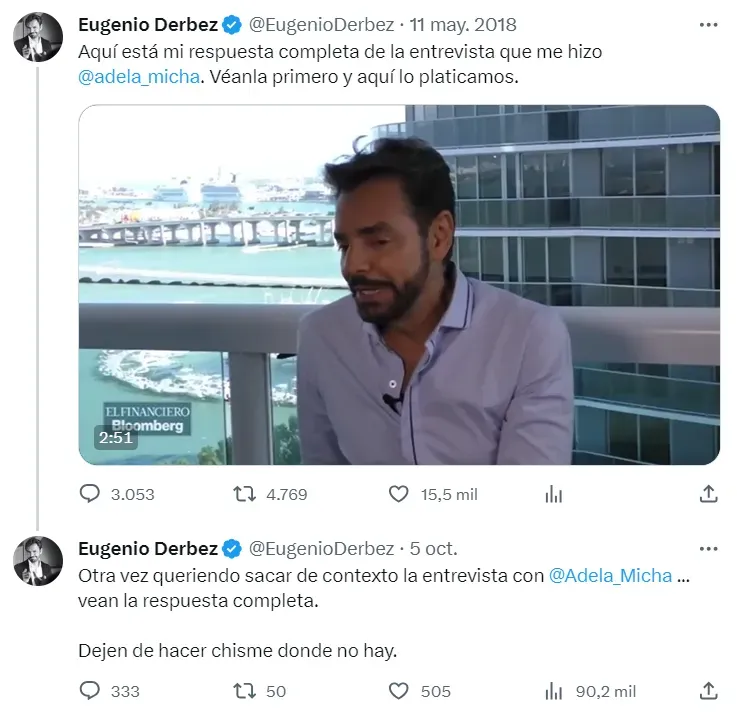Like the tweet with 15,5 mil likes
This screenshot has height=716, width=737.
pos(399,493)
